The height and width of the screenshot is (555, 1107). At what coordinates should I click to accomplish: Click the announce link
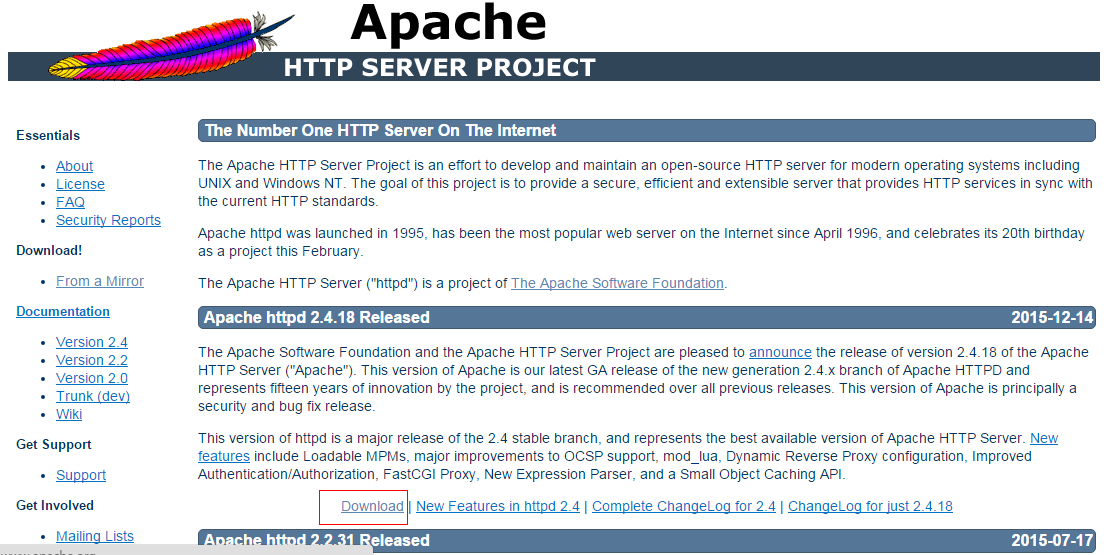coord(780,352)
